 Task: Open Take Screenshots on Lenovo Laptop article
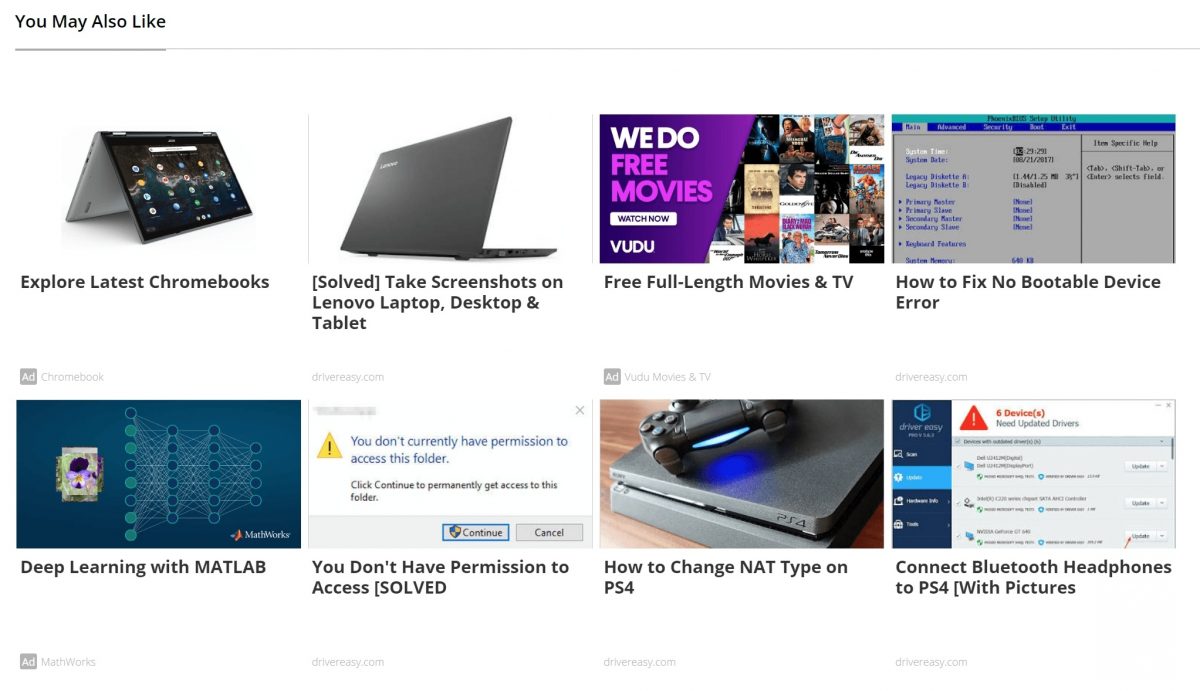click(438, 302)
